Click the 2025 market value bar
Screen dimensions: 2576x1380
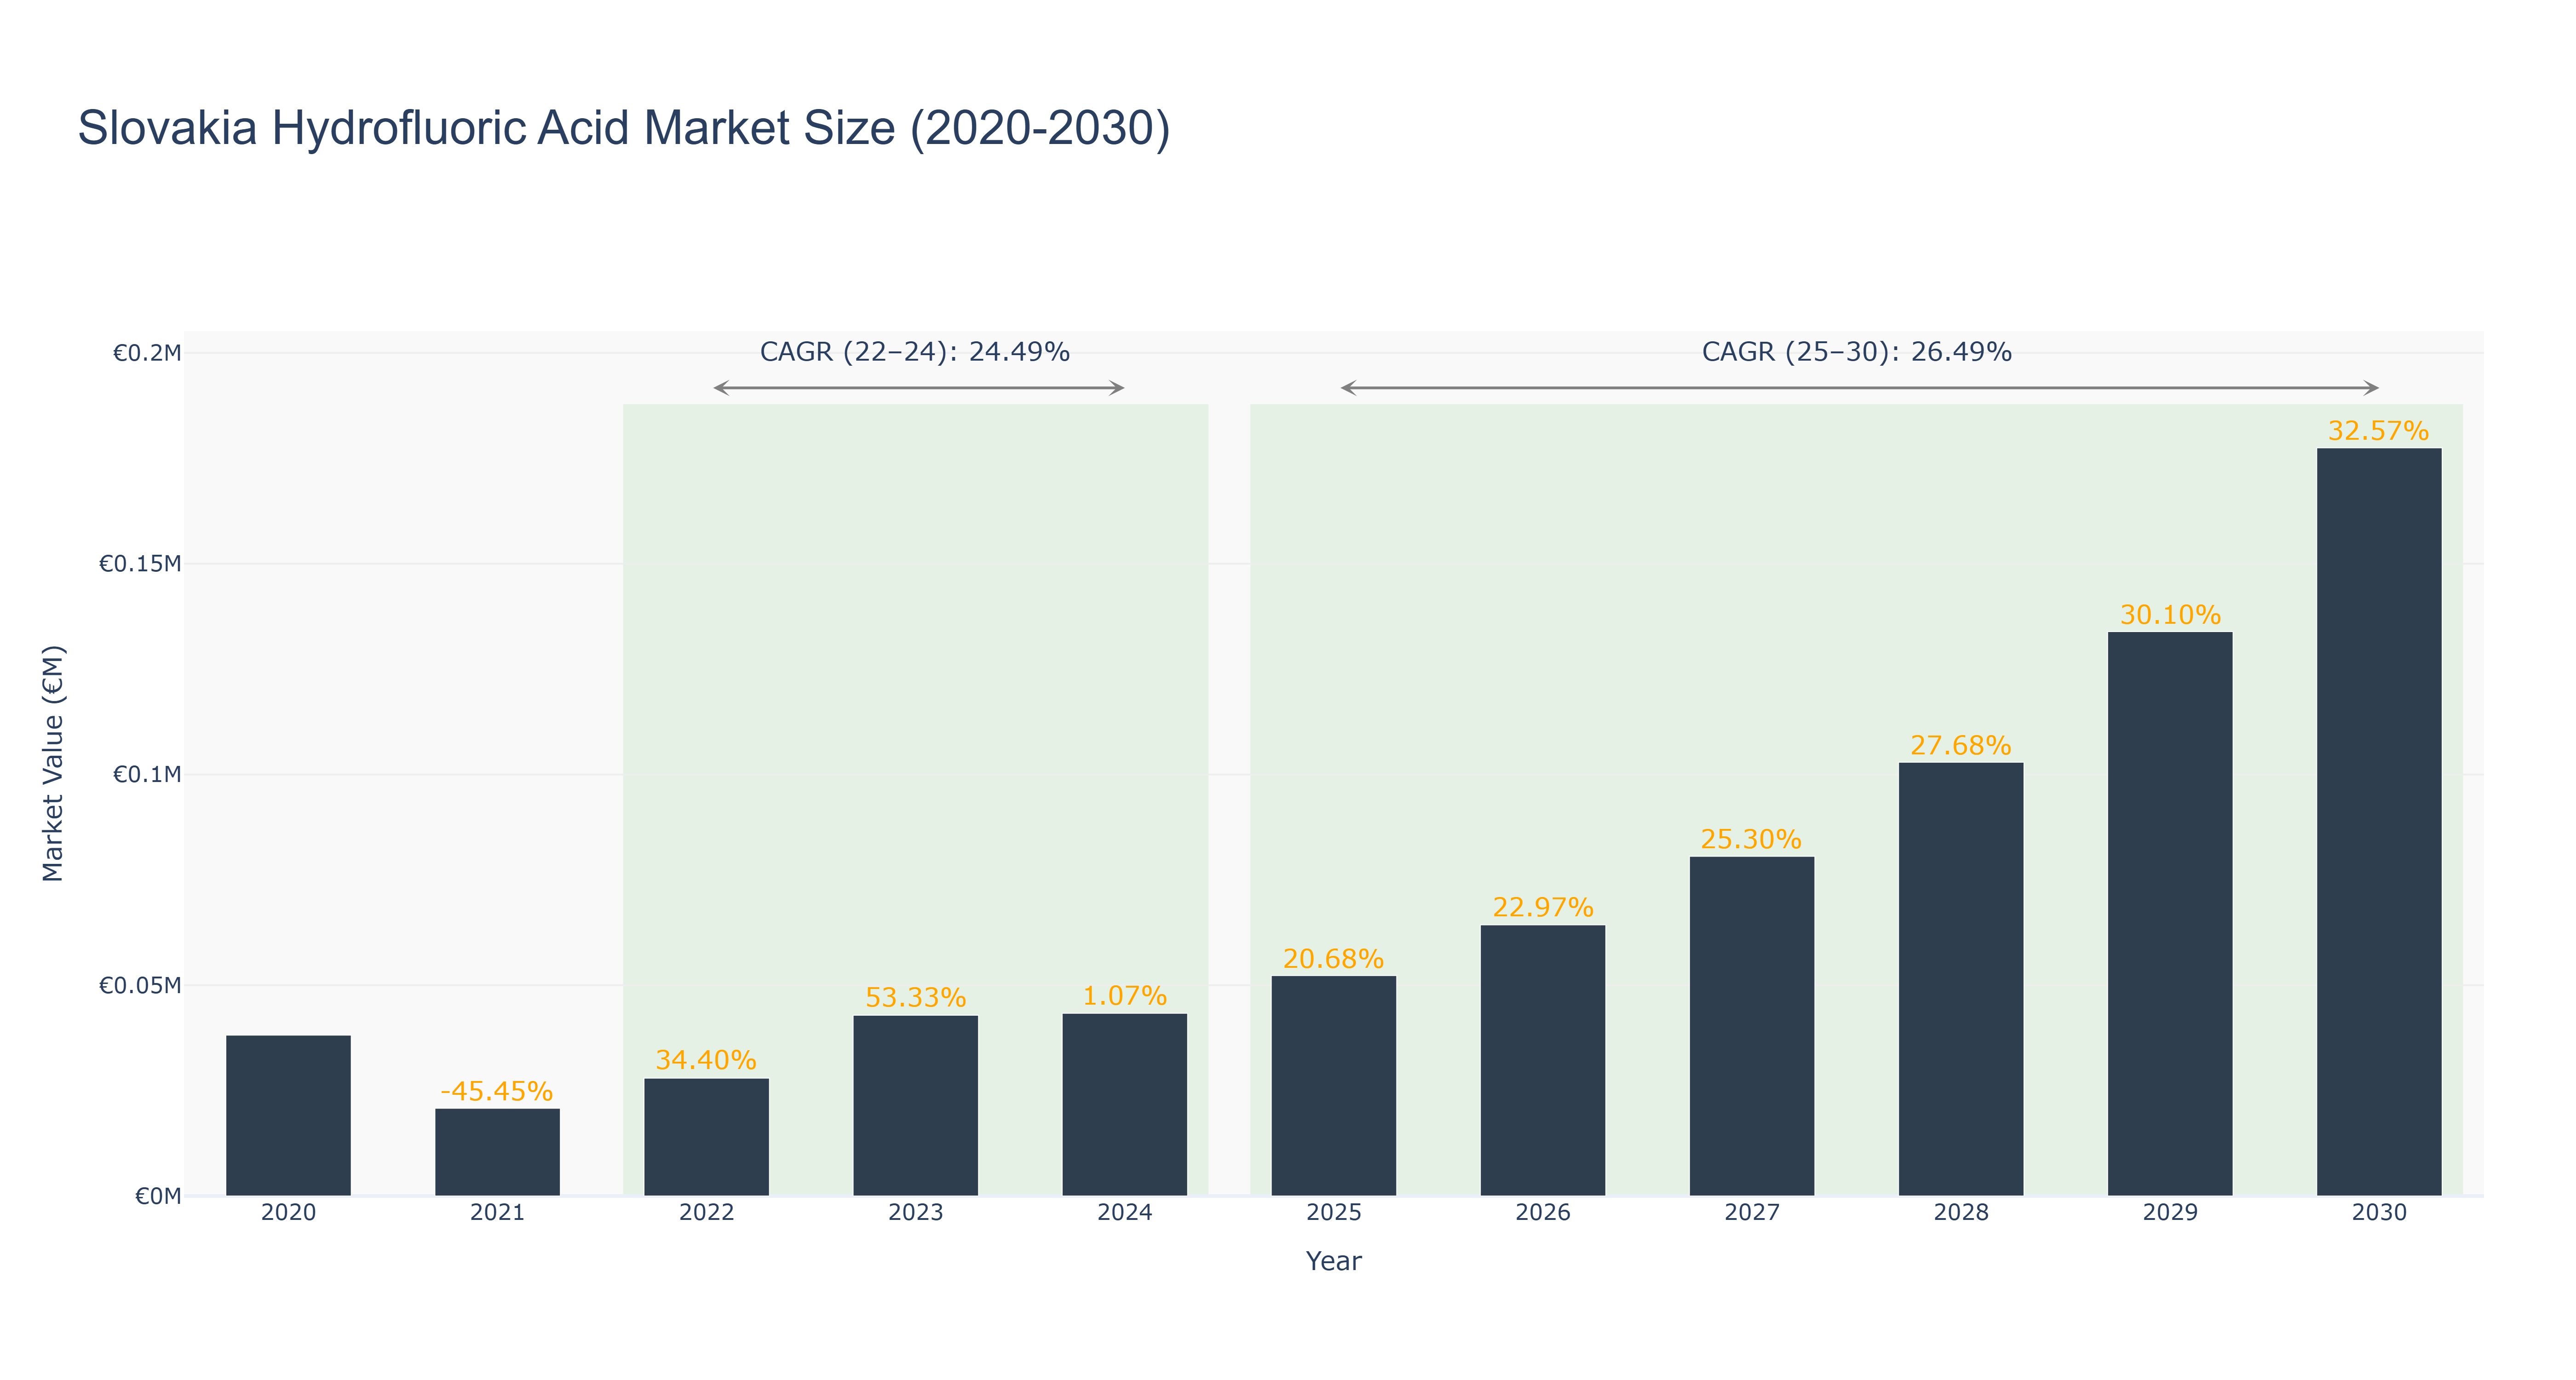pyautogui.click(x=1333, y=1086)
